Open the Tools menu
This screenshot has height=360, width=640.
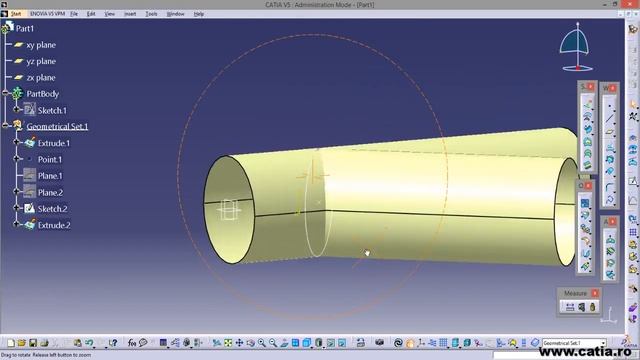pyautogui.click(x=151, y=14)
